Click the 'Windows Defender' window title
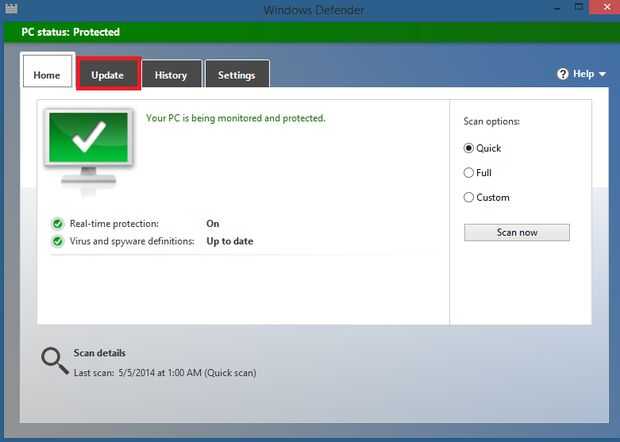This screenshot has width=620, height=442. tap(314, 10)
